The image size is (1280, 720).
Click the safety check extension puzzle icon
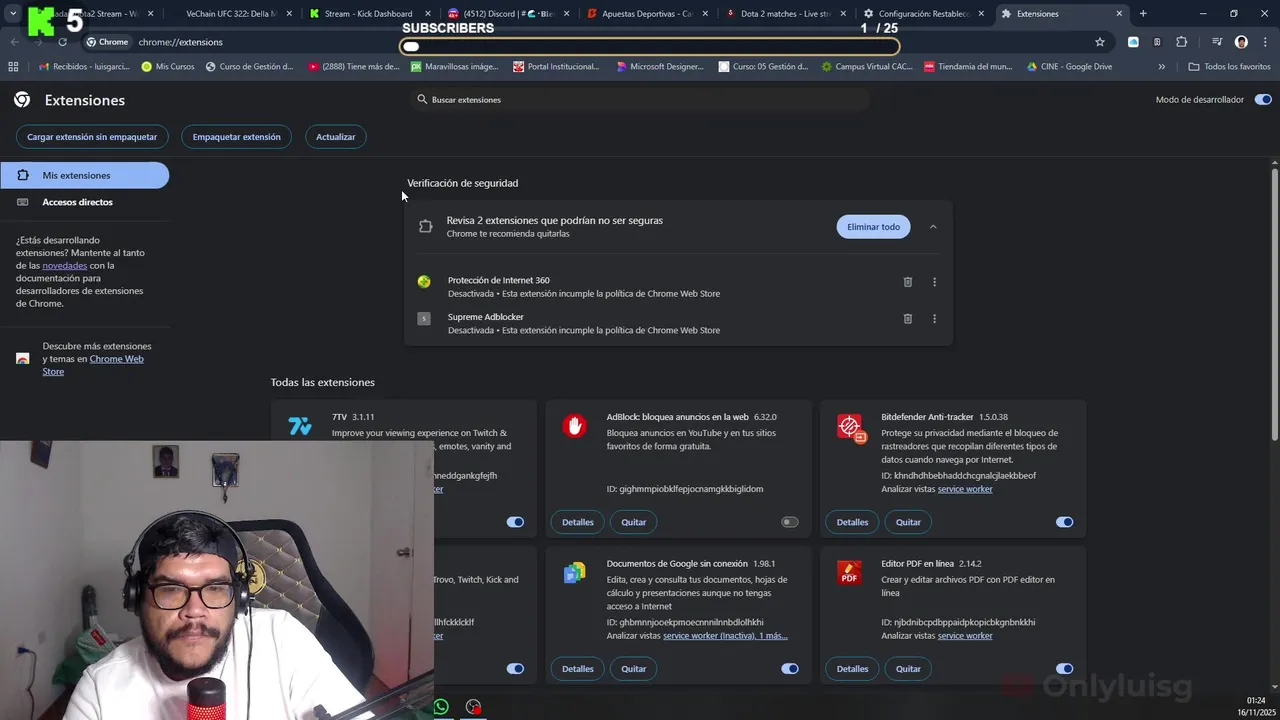click(426, 227)
